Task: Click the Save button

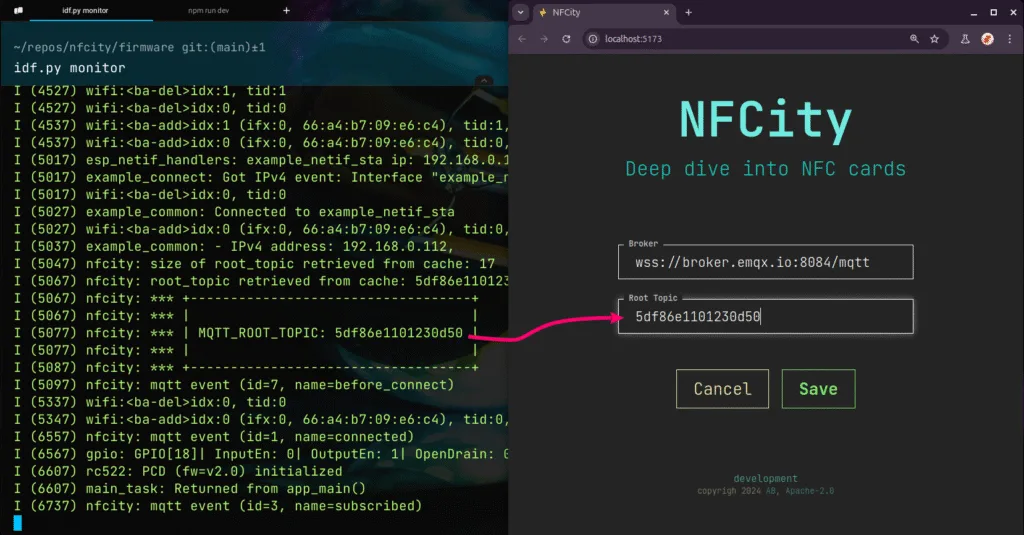Action: pos(818,389)
